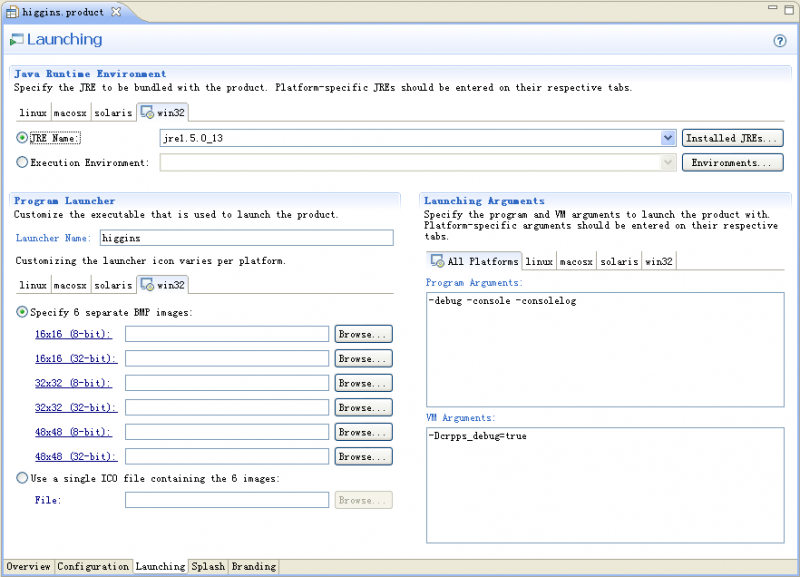Viewport: 800px width, 577px height.
Task: Open the JRE Name dropdown list
Action: (667, 138)
